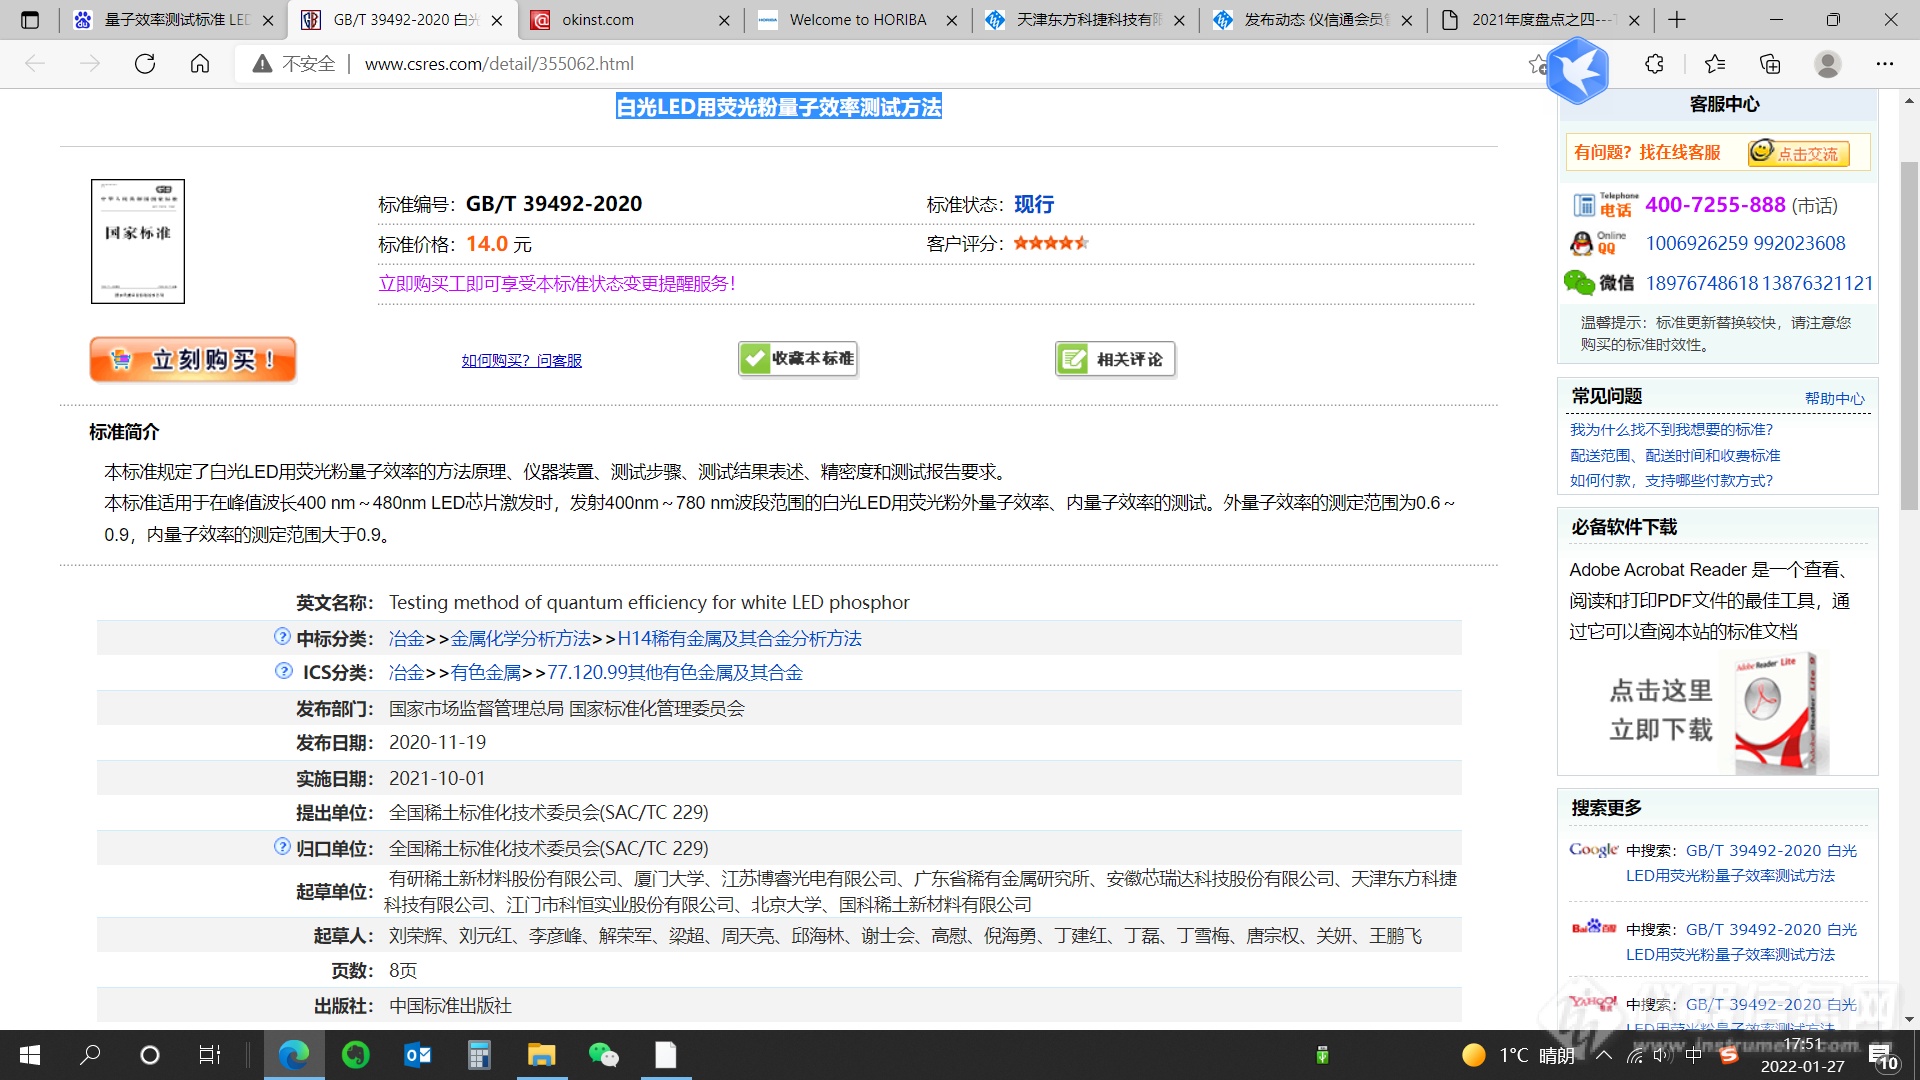The image size is (1920, 1080).
Task: Open 立即购买享受状态变更提醒服务 link
Action: pos(557,283)
